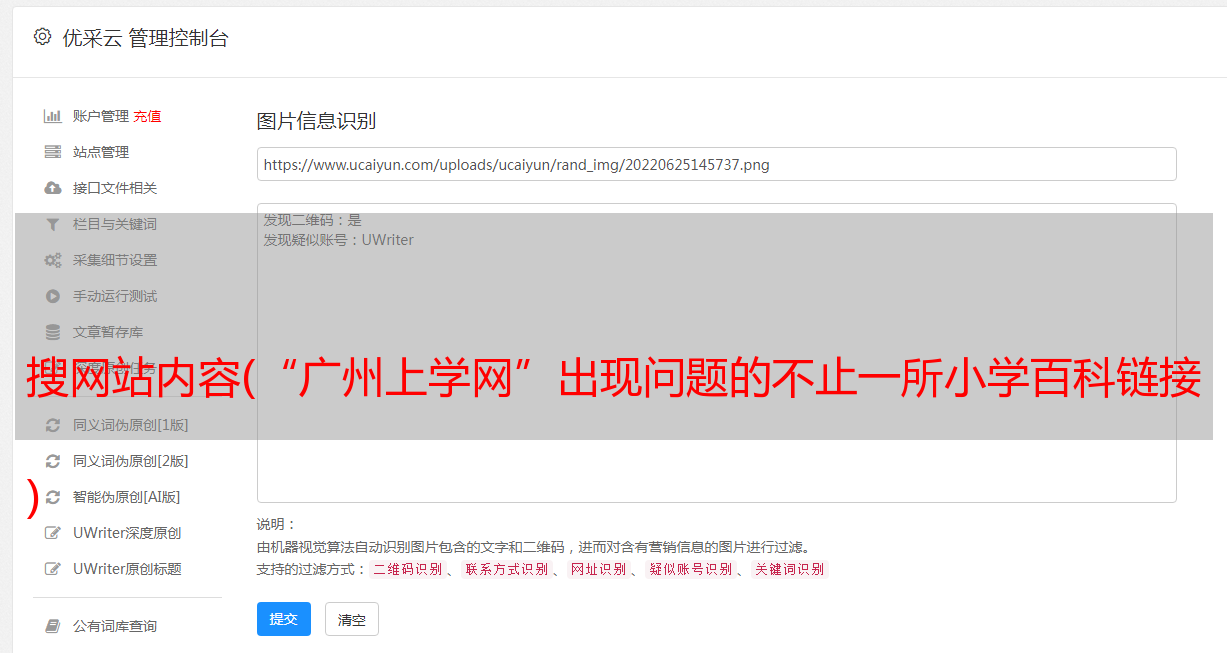Screen dimensions: 1227x653
Task: Click edit icon next to UWriter深度原创
Action: tap(53, 533)
